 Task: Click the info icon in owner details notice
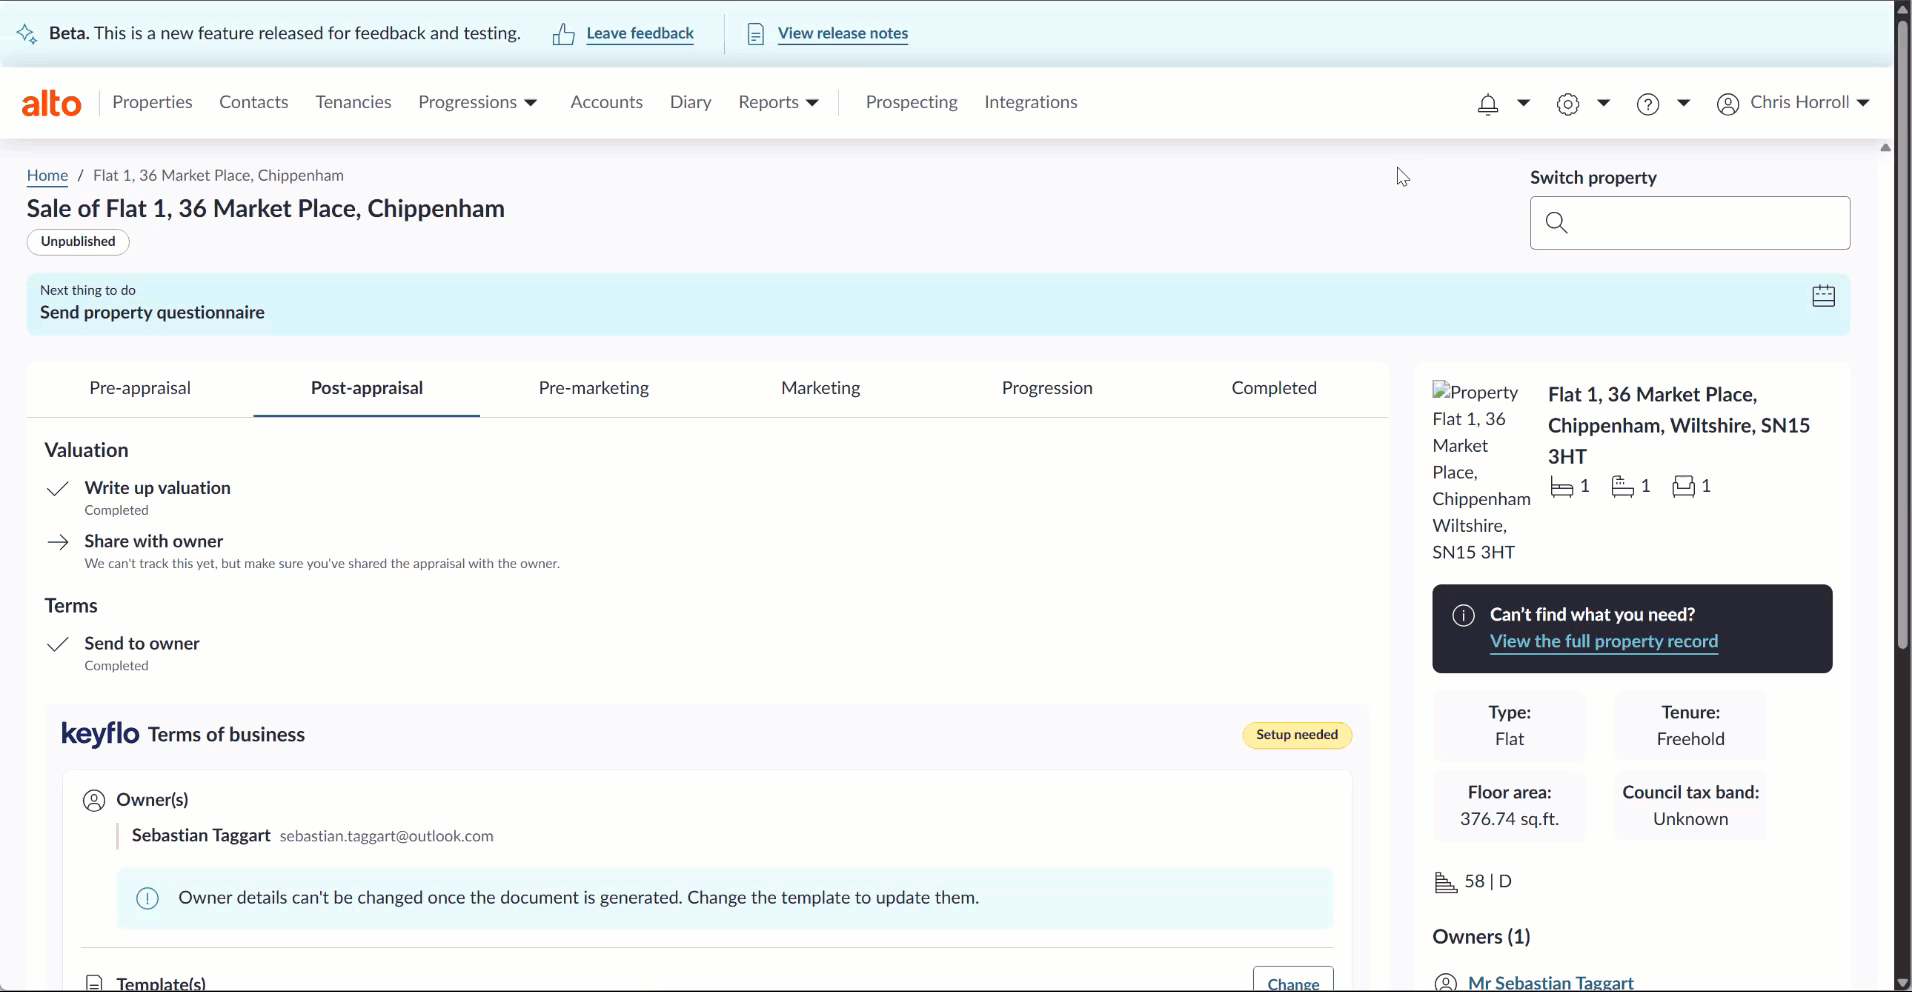pyautogui.click(x=147, y=898)
